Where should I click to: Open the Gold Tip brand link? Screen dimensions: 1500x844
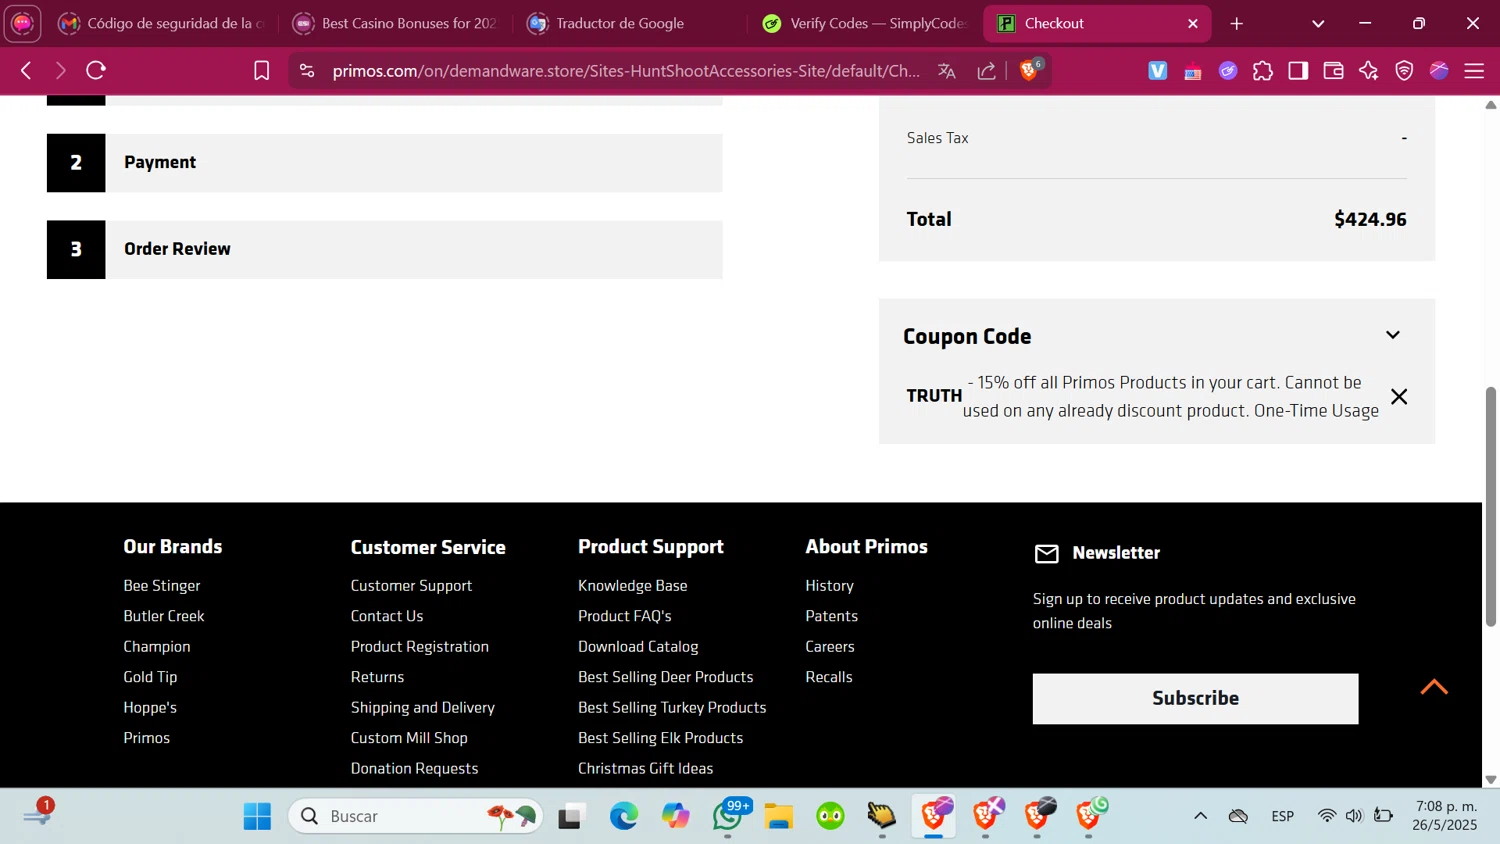(x=150, y=677)
